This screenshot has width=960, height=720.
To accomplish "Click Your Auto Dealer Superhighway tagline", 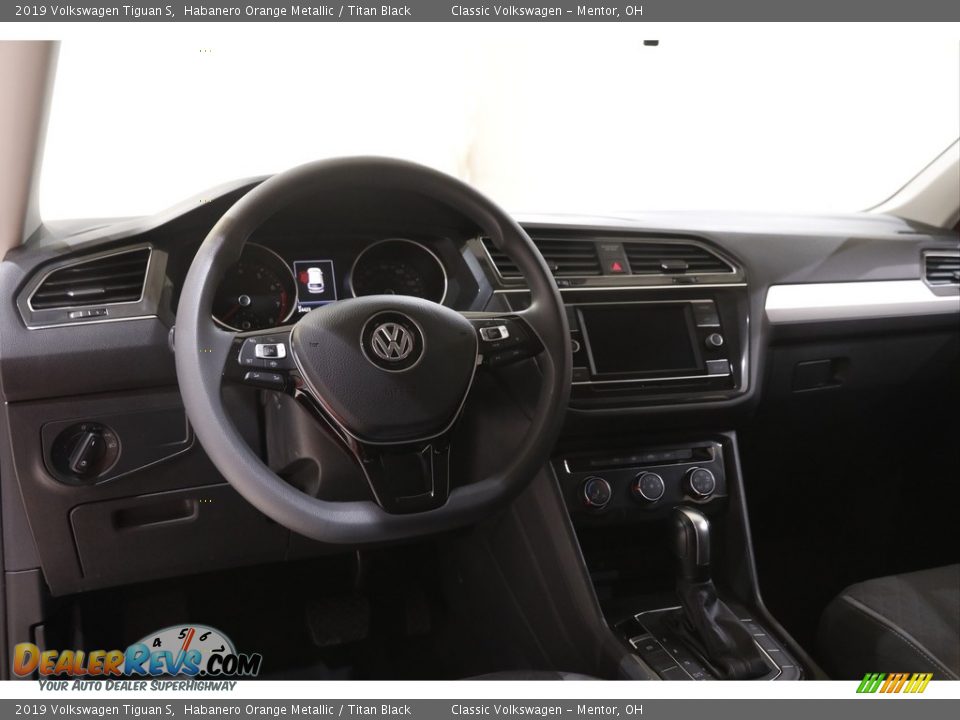I will tap(135, 687).
